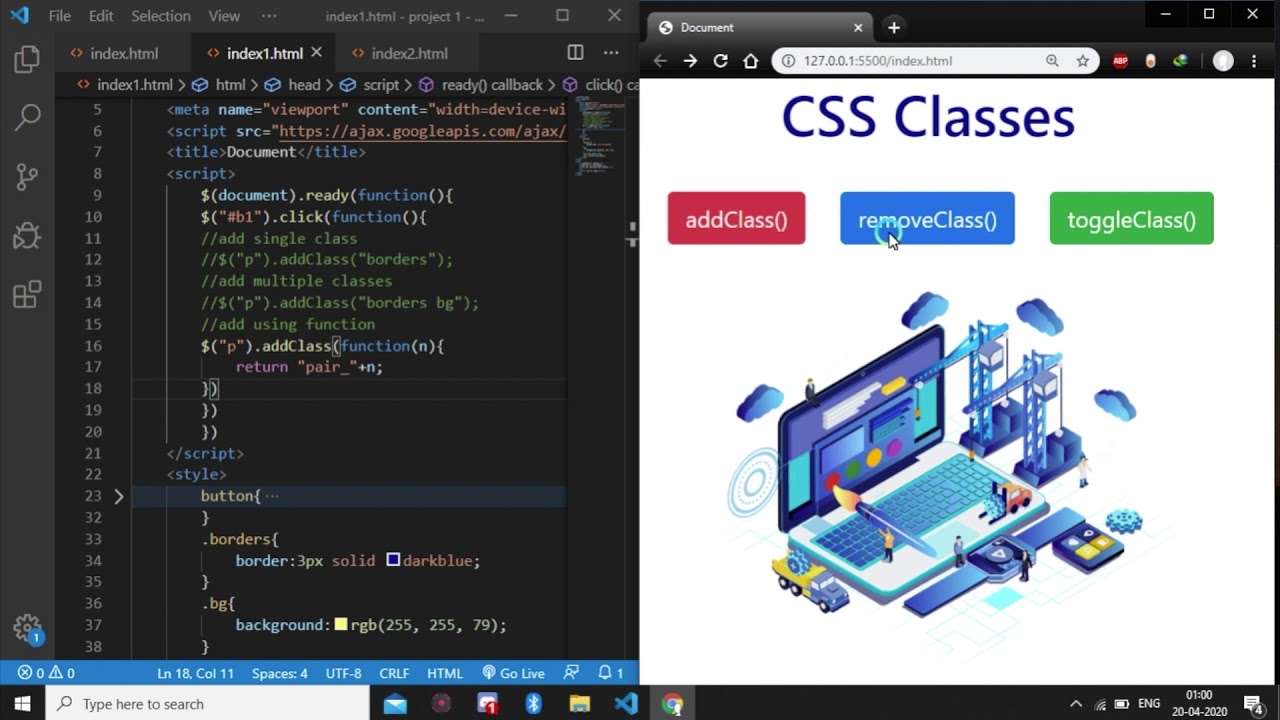
Task: Click the UTF-8 encoding indicator
Action: click(x=343, y=673)
